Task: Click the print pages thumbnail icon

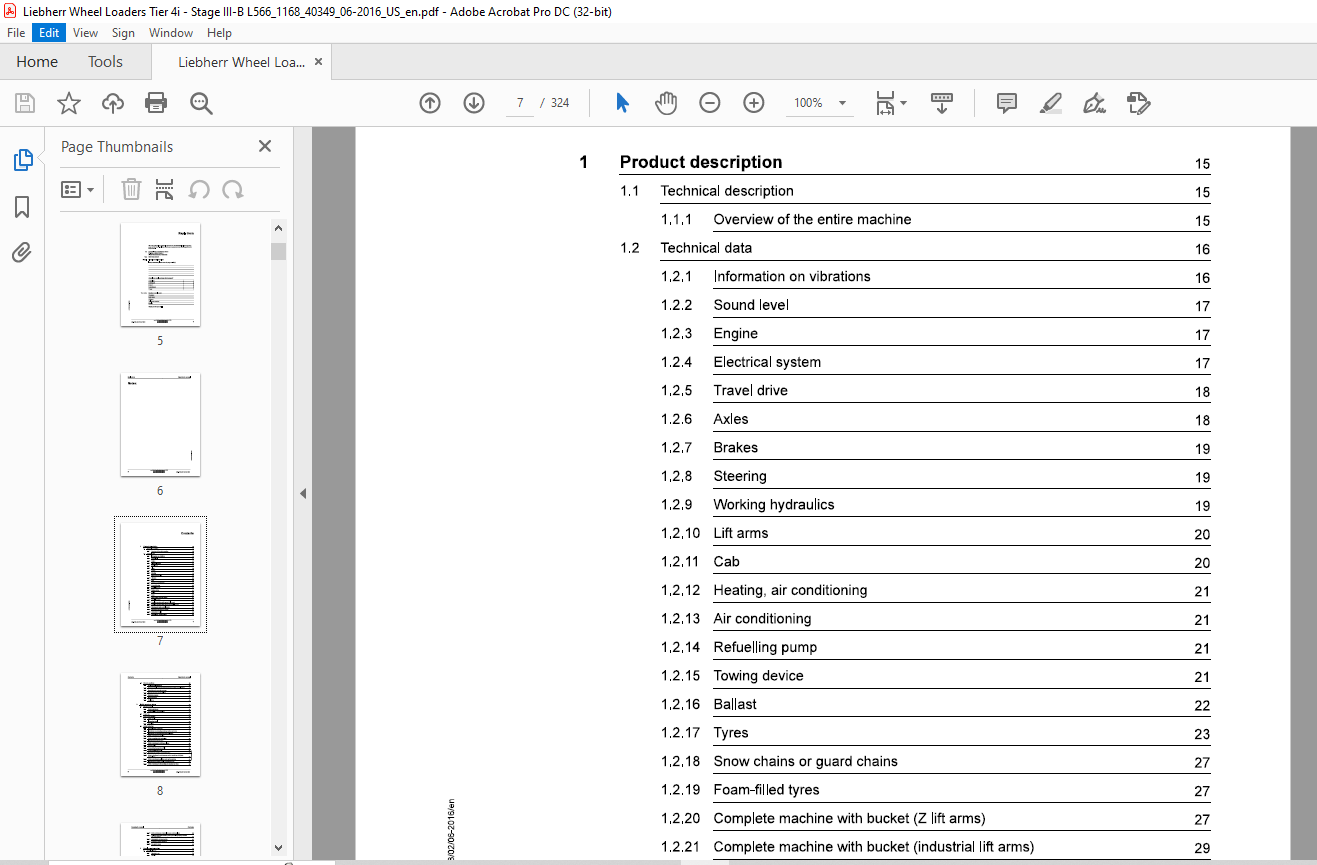Action: 165,189
